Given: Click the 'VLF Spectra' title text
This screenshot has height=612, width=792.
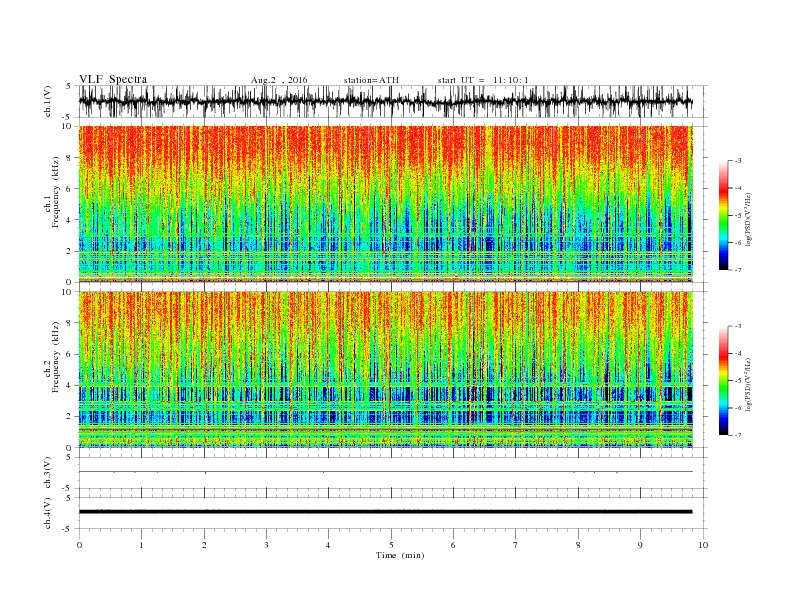Looking at the screenshot, I should (x=113, y=79).
